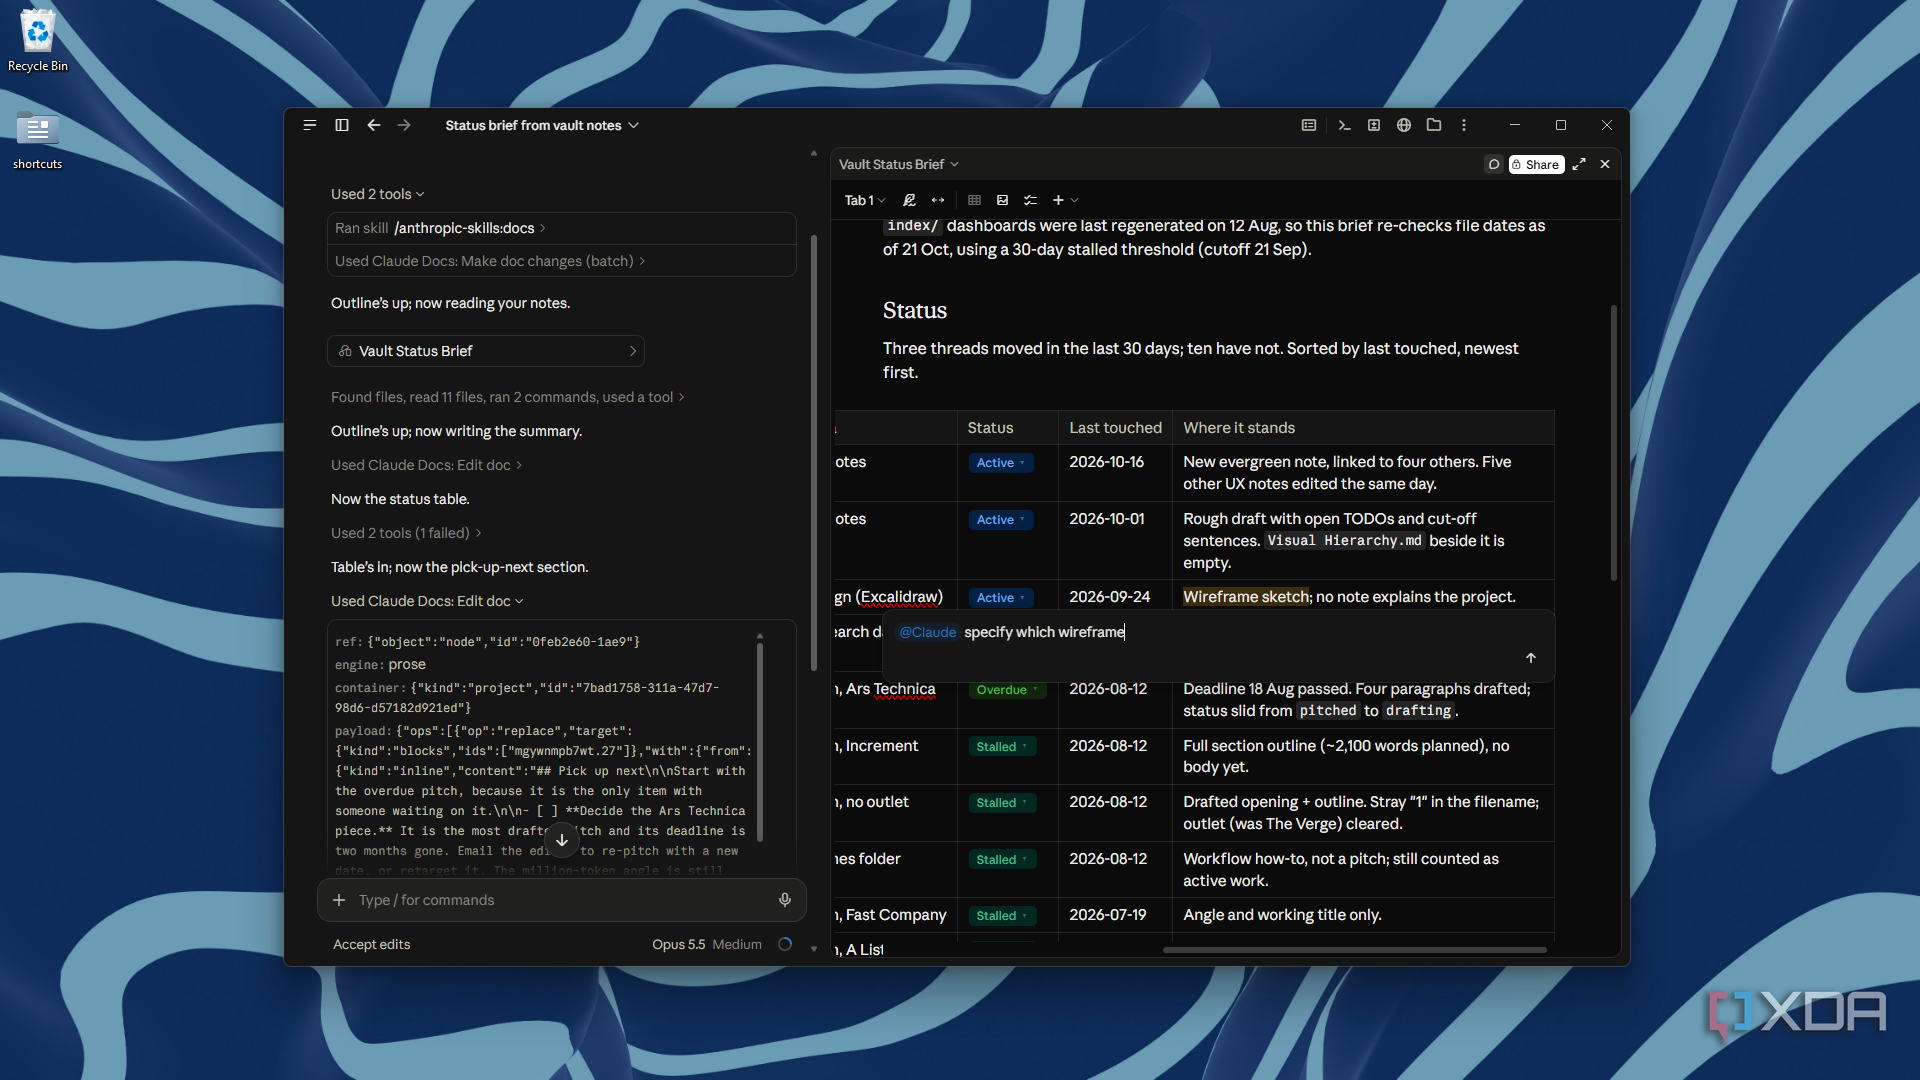Open the 'Status brief from vault notes' title dropdown

point(542,125)
